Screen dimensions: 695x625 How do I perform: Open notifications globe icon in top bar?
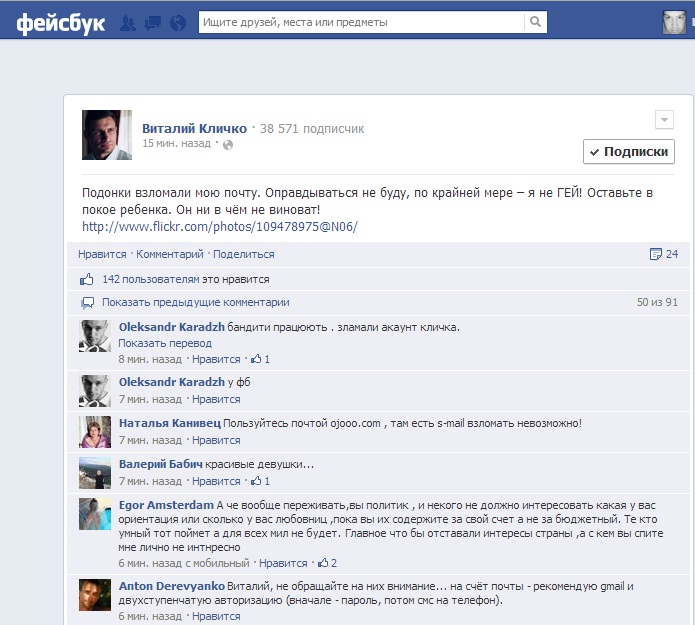tap(178, 23)
